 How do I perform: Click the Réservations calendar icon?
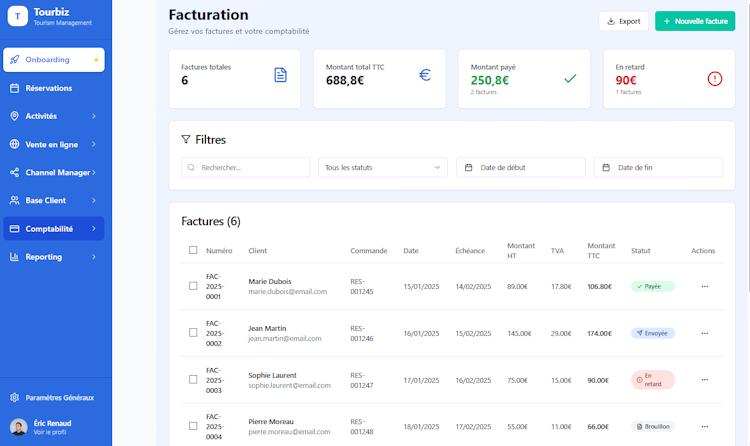pyautogui.click(x=15, y=88)
